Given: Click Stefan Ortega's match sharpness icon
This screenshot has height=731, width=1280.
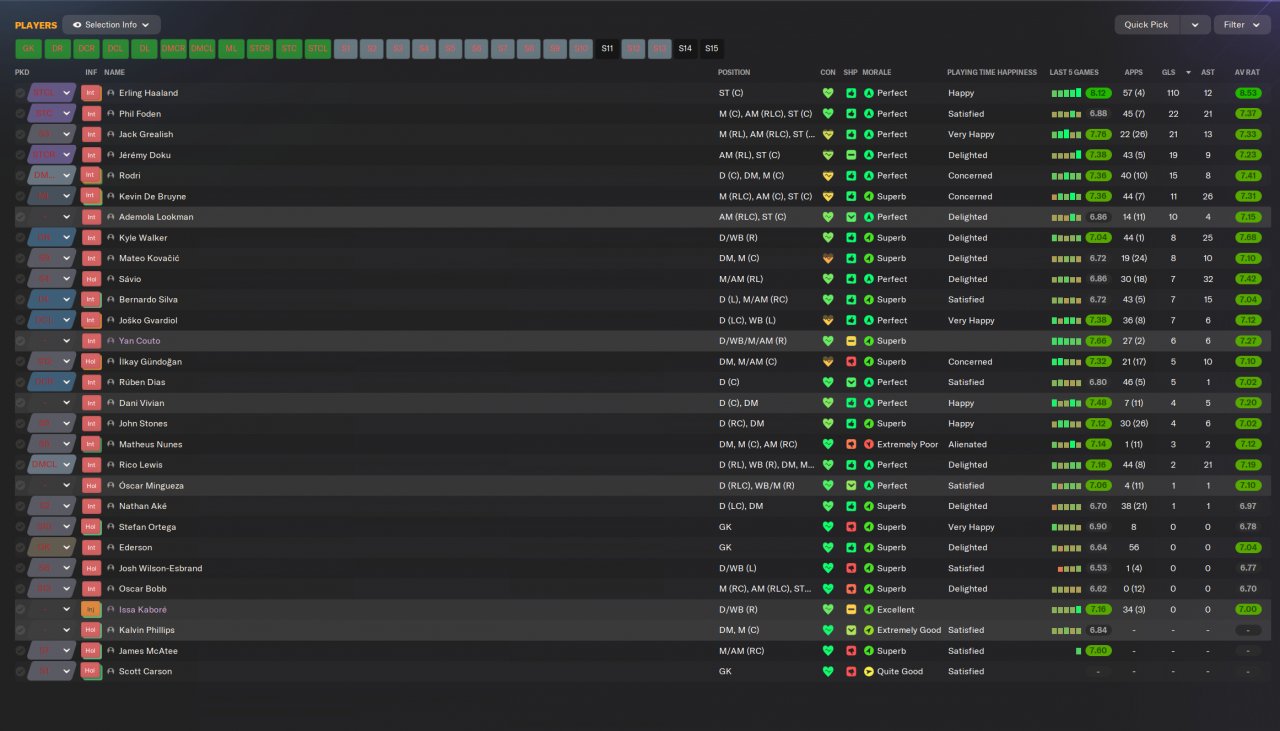Looking at the screenshot, I should 851,527.
